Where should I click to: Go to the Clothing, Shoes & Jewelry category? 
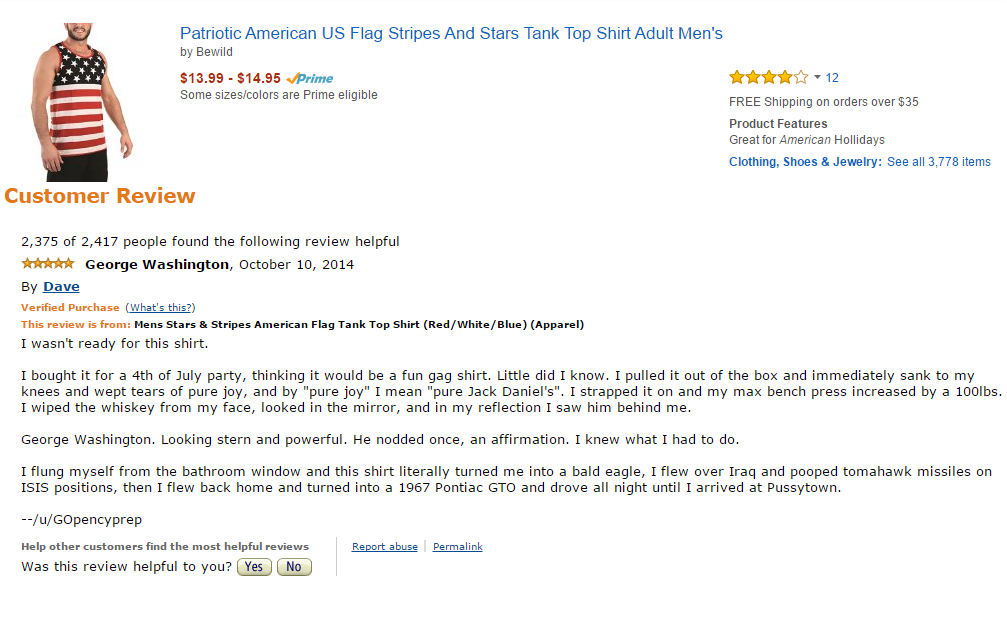tap(805, 162)
